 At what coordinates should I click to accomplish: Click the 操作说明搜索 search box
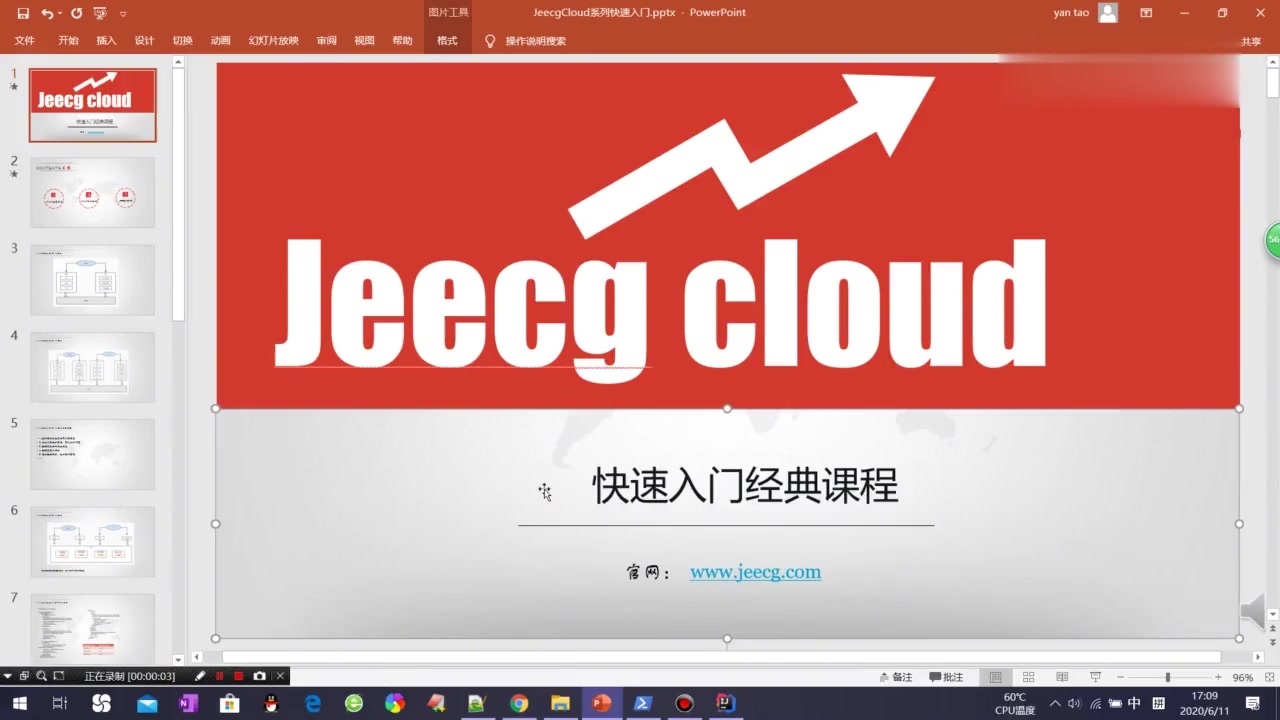pyautogui.click(x=535, y=41)
